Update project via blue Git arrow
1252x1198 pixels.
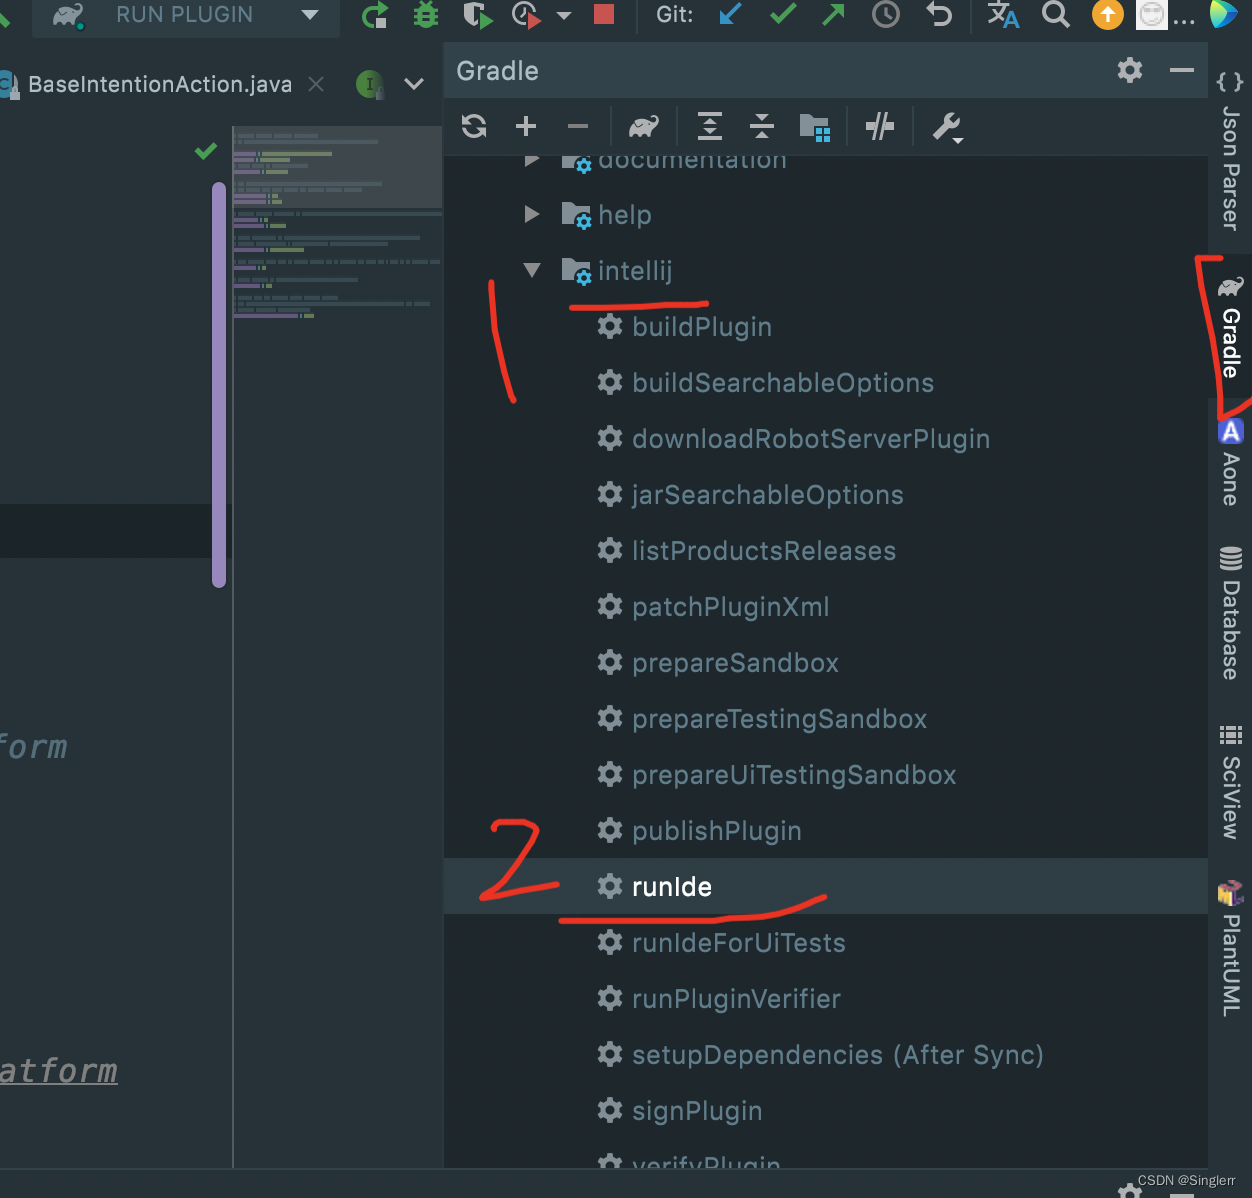tap(731, 14)
